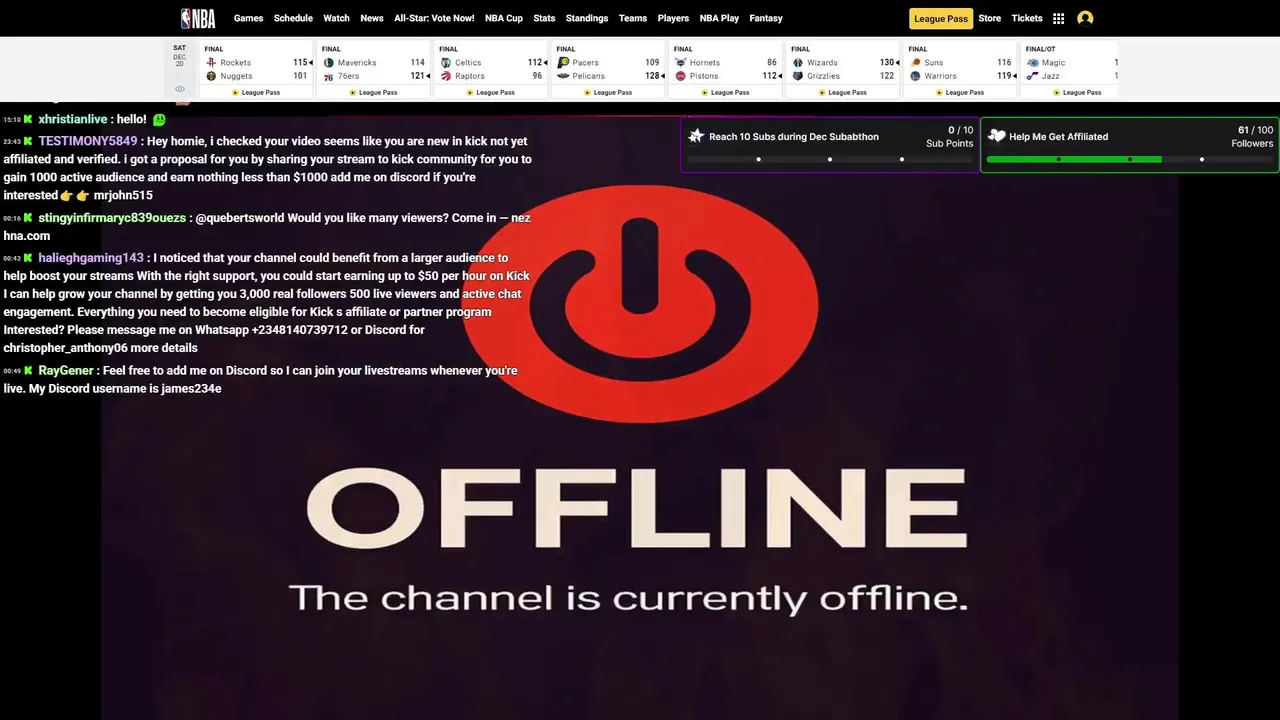This screenshot has height=720, width=1280.
Task: Click the heart icon beside Help Me Get Affiliated
Action: (996, 136)
